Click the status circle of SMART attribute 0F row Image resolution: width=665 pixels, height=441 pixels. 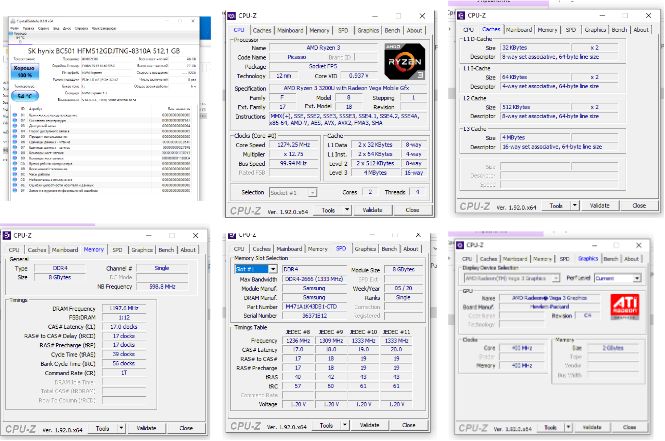point(15,190)
